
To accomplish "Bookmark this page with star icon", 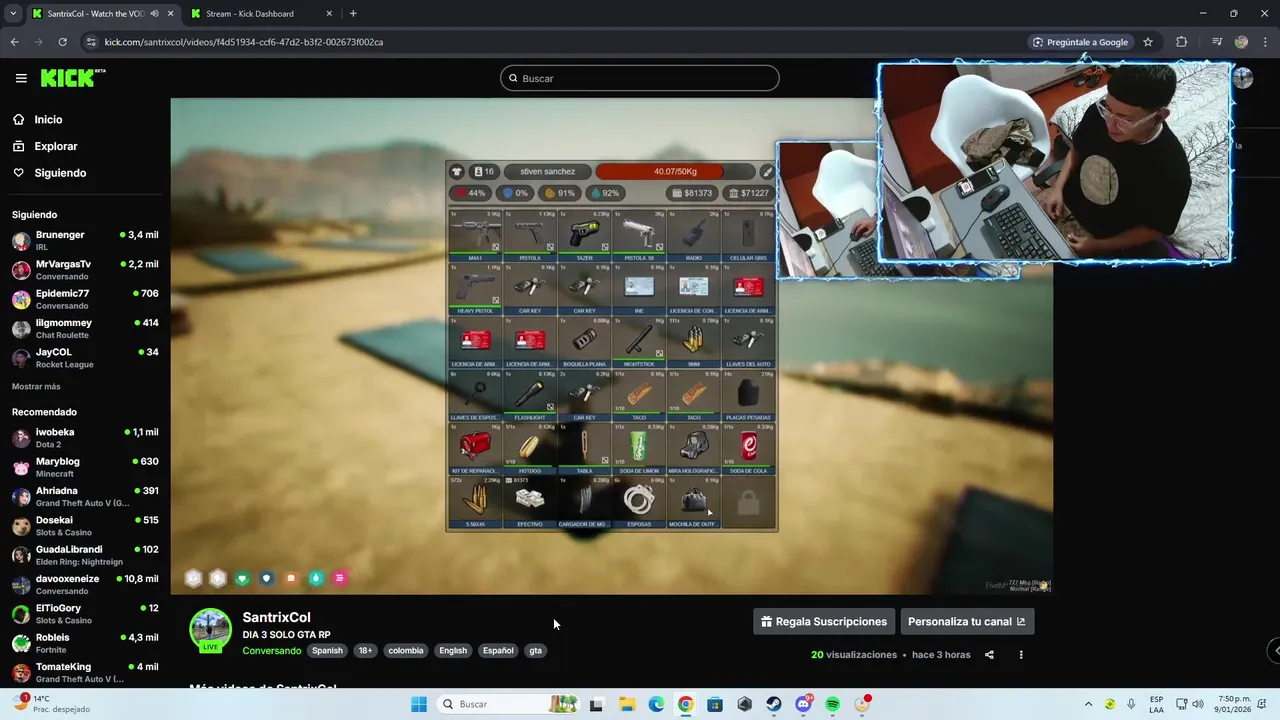I will point(1148,42).
